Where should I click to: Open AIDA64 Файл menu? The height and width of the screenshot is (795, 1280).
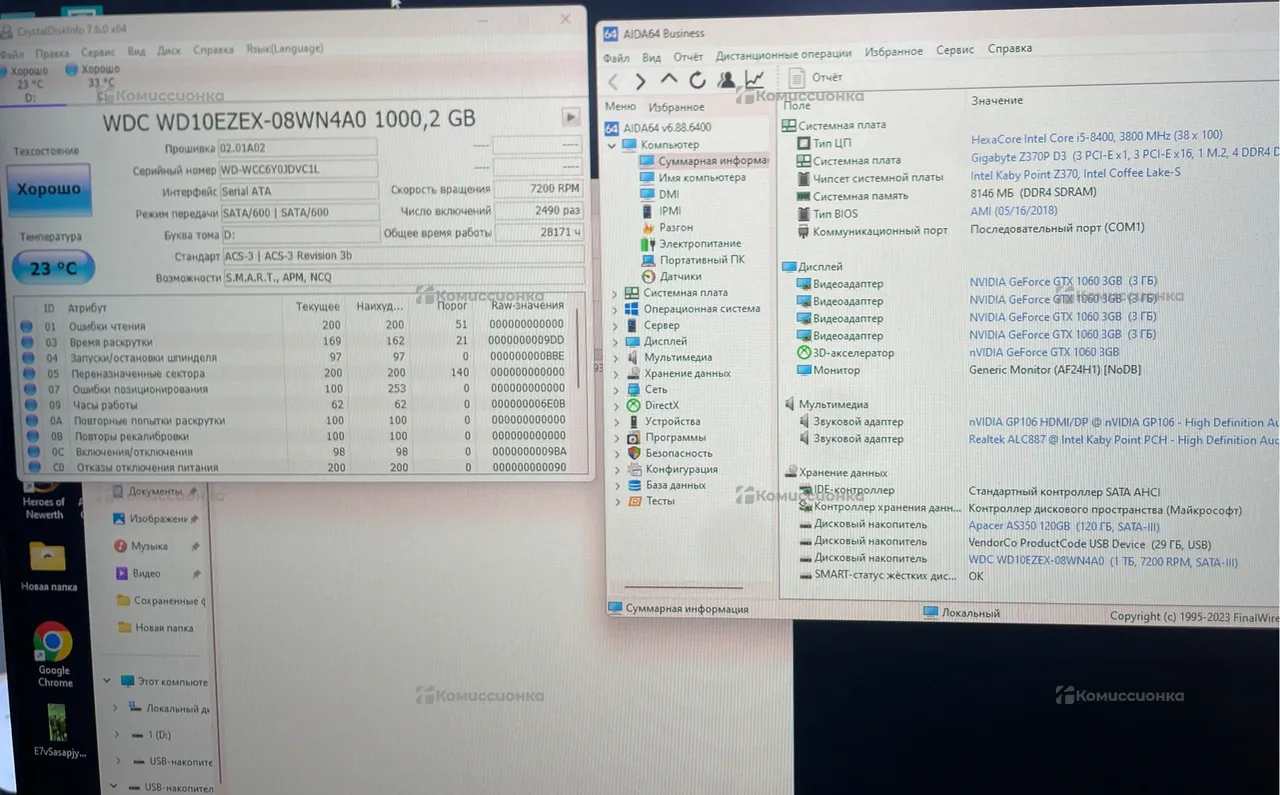[x=617, y=57]
